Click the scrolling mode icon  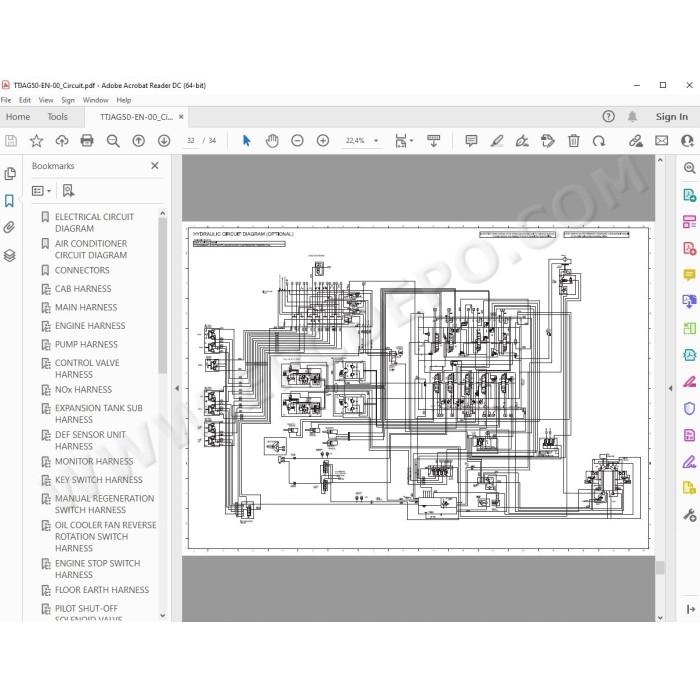[433, 141]
